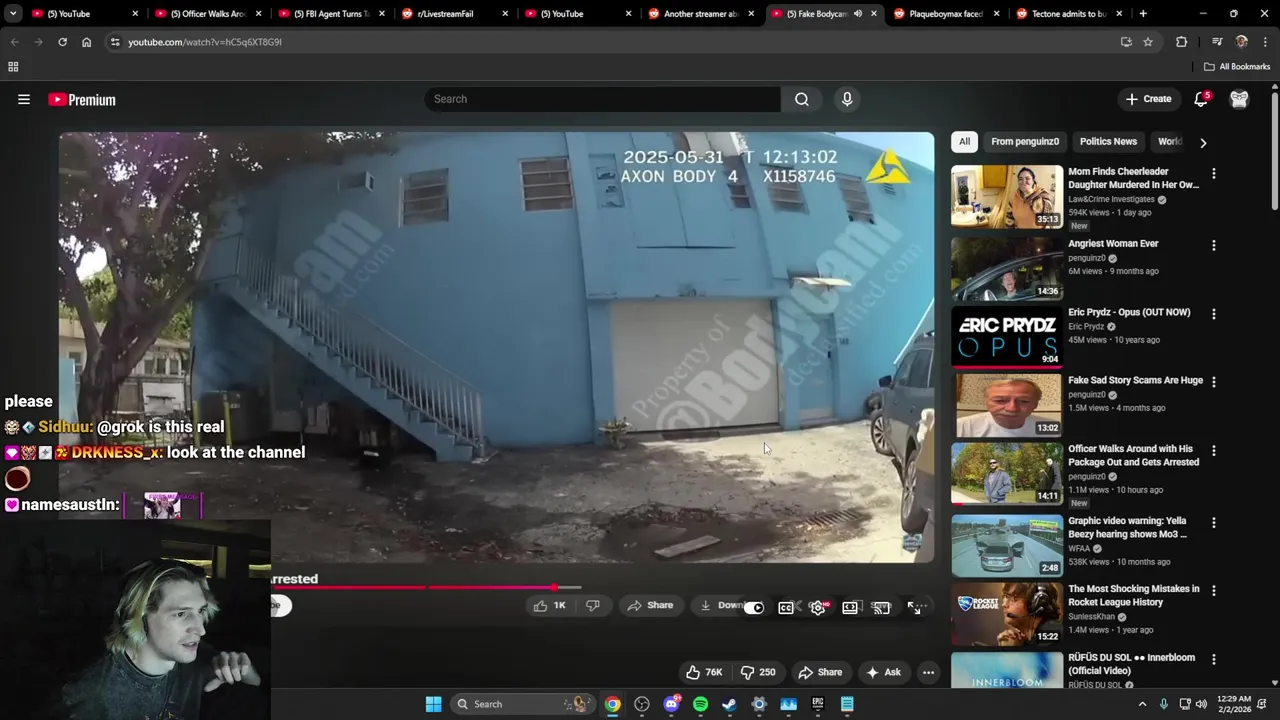The height and width of the screenshot is (720, 1280).
Task: Open options for Graphic video warning video
Action: [1214, 523]
